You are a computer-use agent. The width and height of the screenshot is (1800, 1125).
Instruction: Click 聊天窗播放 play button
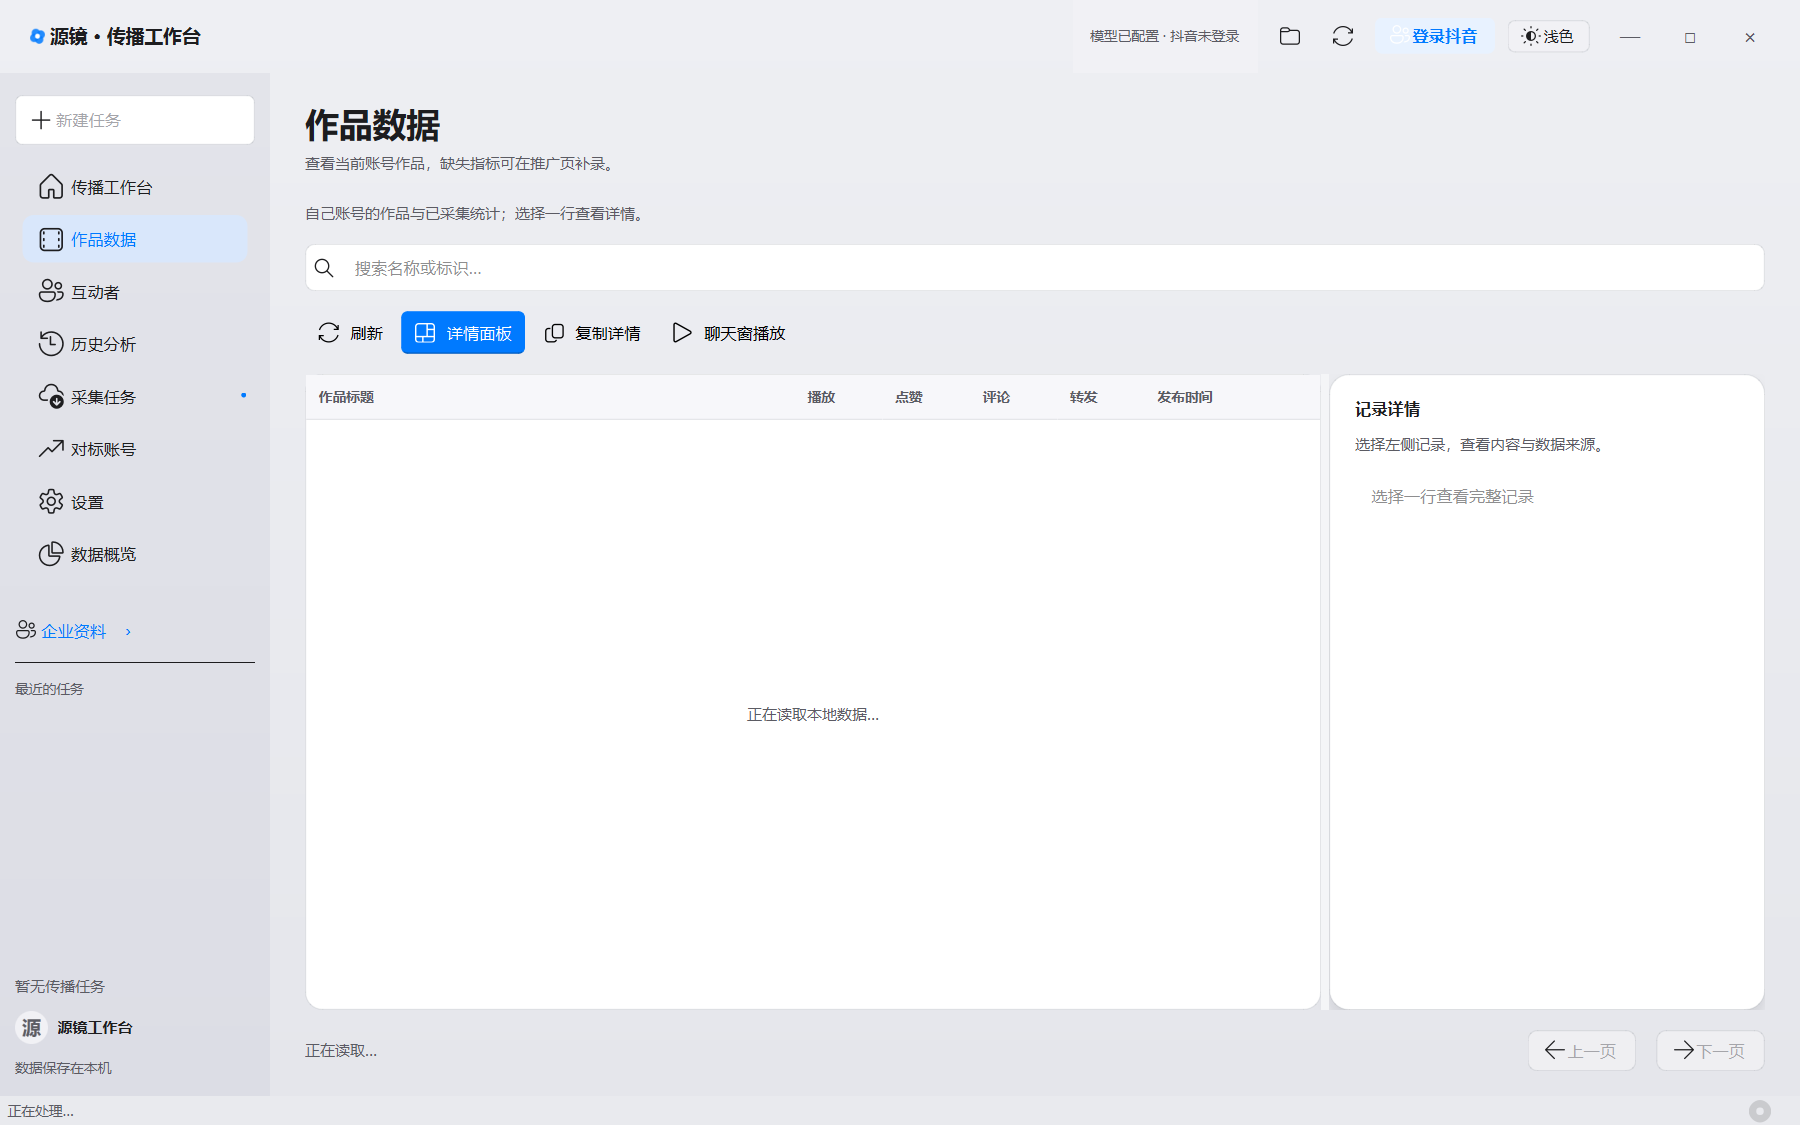(729, 333)
